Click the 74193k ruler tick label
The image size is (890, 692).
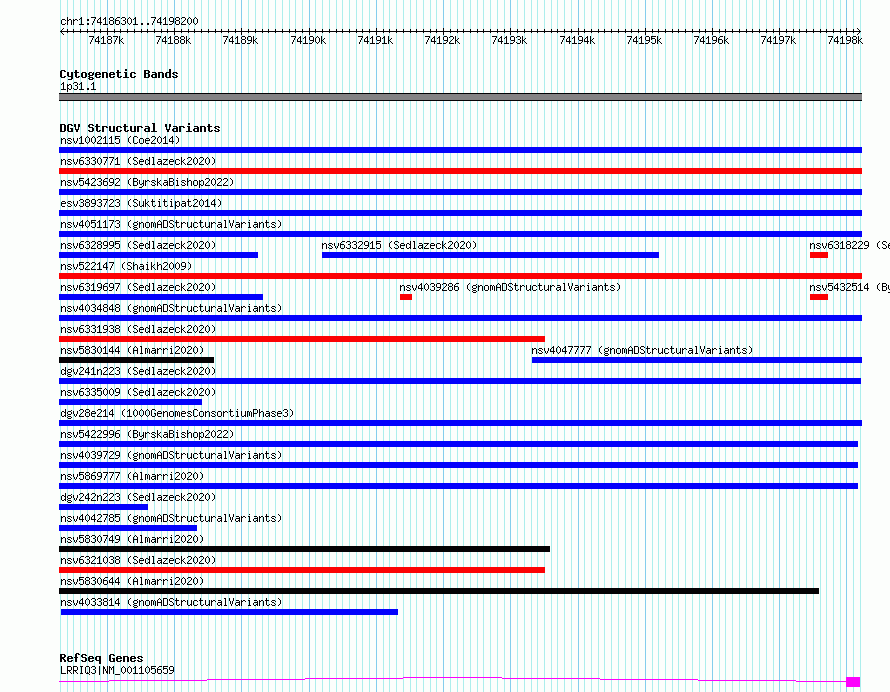point(509,40)
